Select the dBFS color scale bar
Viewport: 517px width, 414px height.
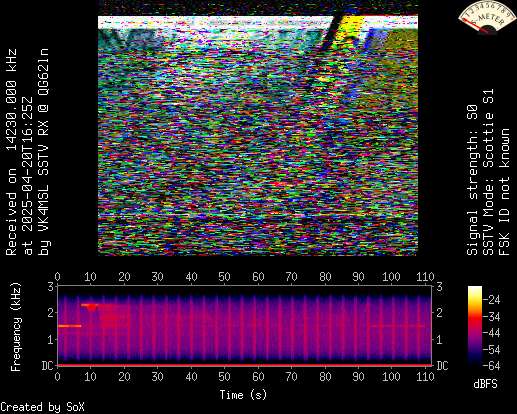point(475,326)
